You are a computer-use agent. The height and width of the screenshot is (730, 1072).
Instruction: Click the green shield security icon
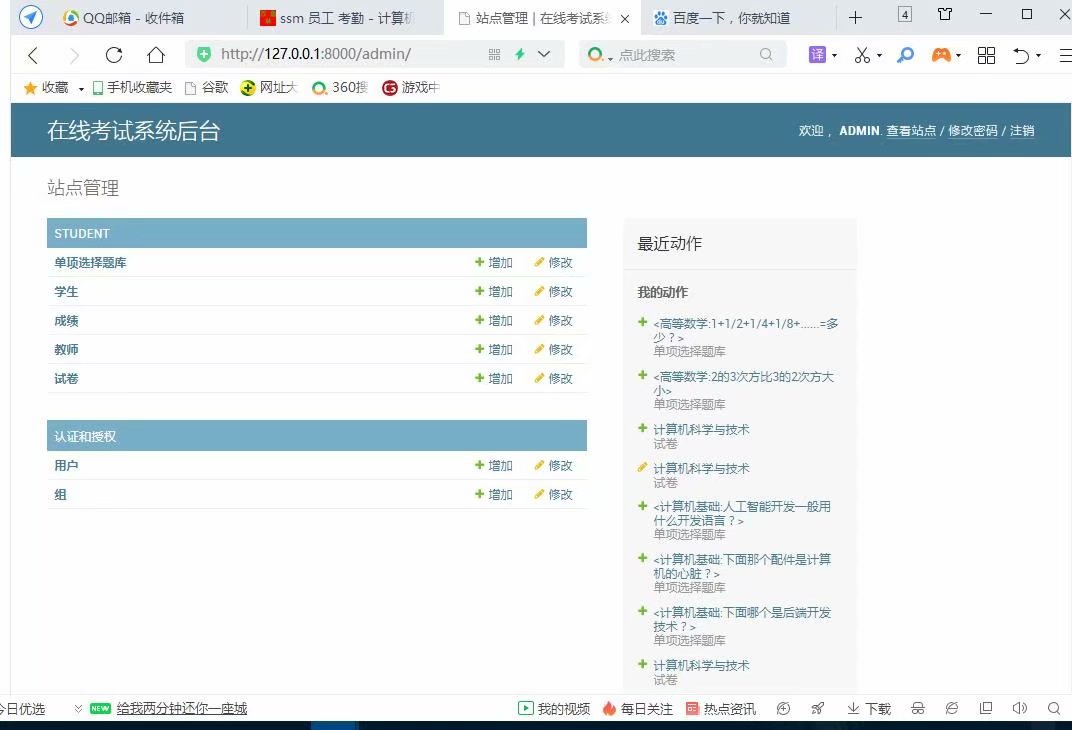(x=204, y=54)
